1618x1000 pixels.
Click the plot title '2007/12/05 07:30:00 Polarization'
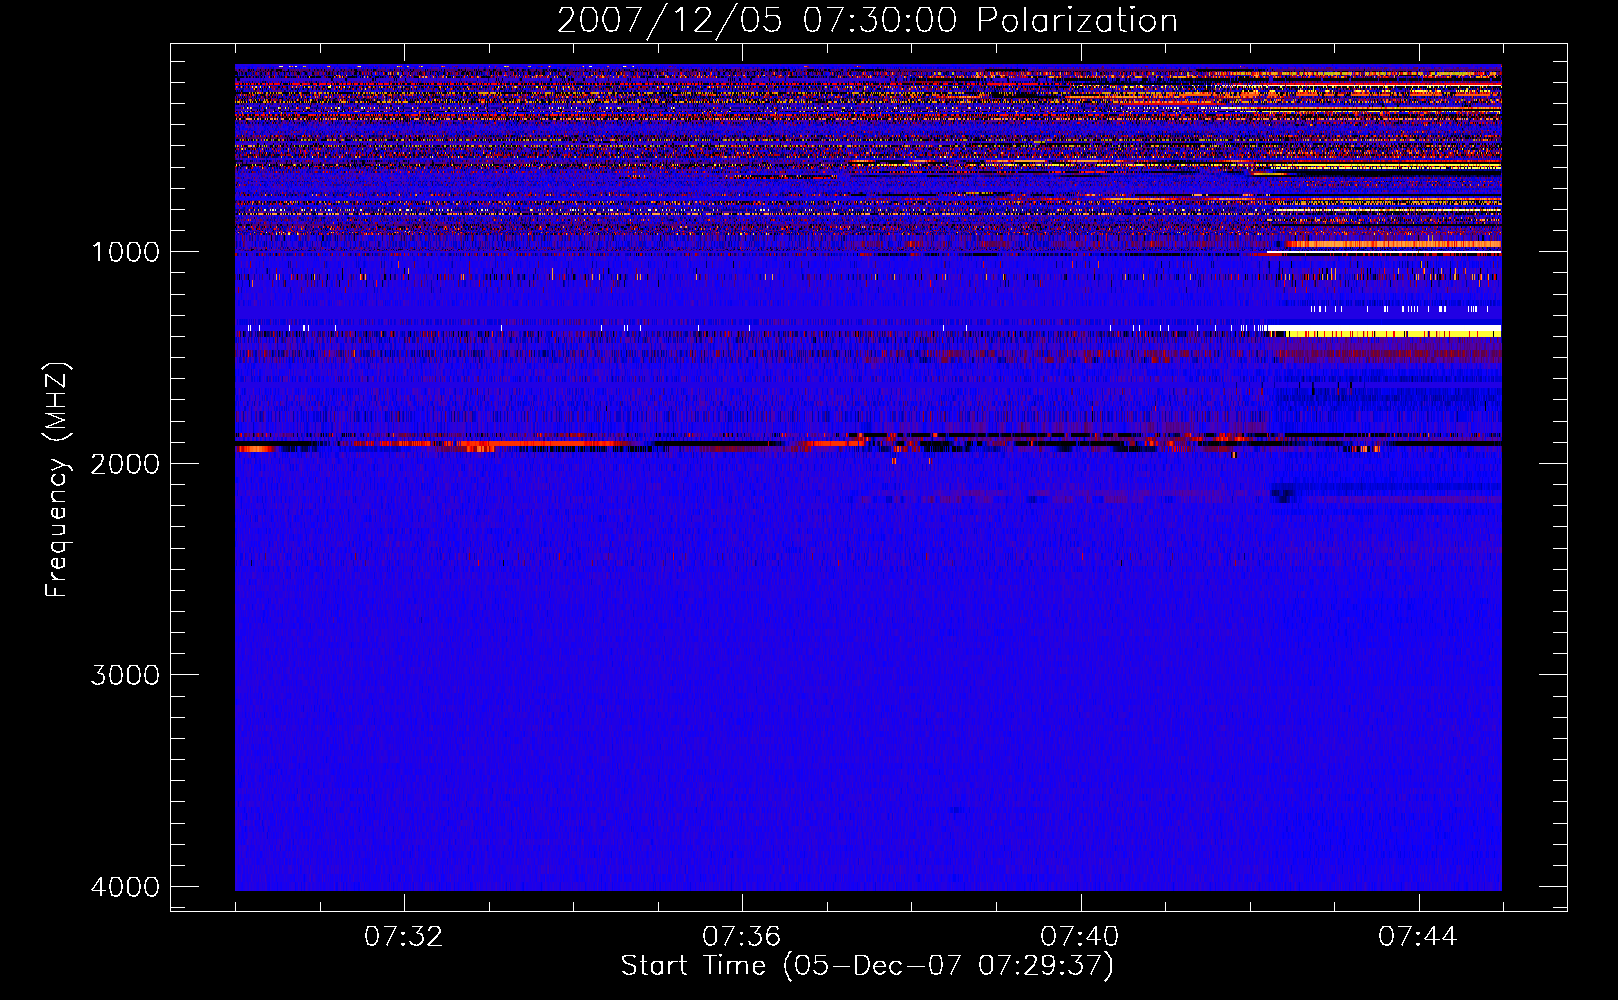tap(867, 20)
